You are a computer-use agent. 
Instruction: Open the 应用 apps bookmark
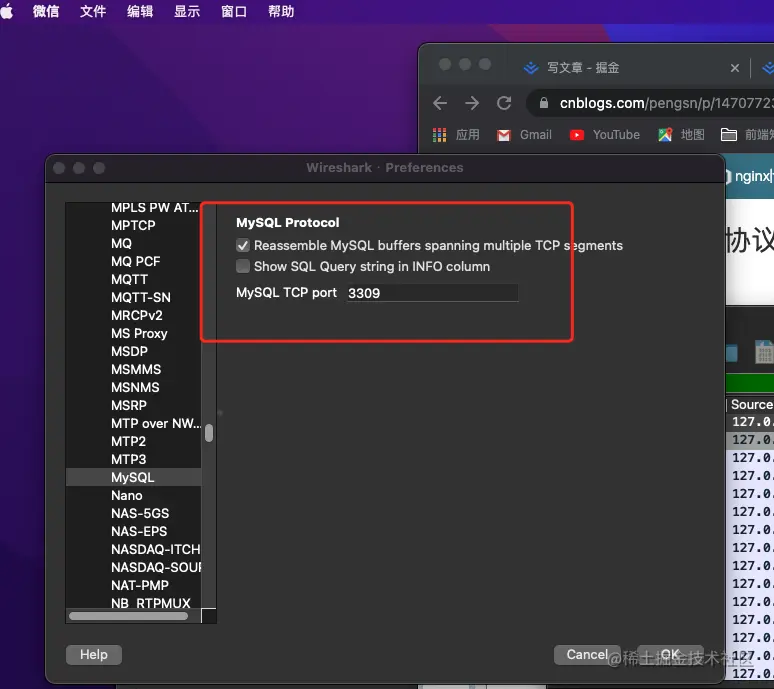pos(456,135)
